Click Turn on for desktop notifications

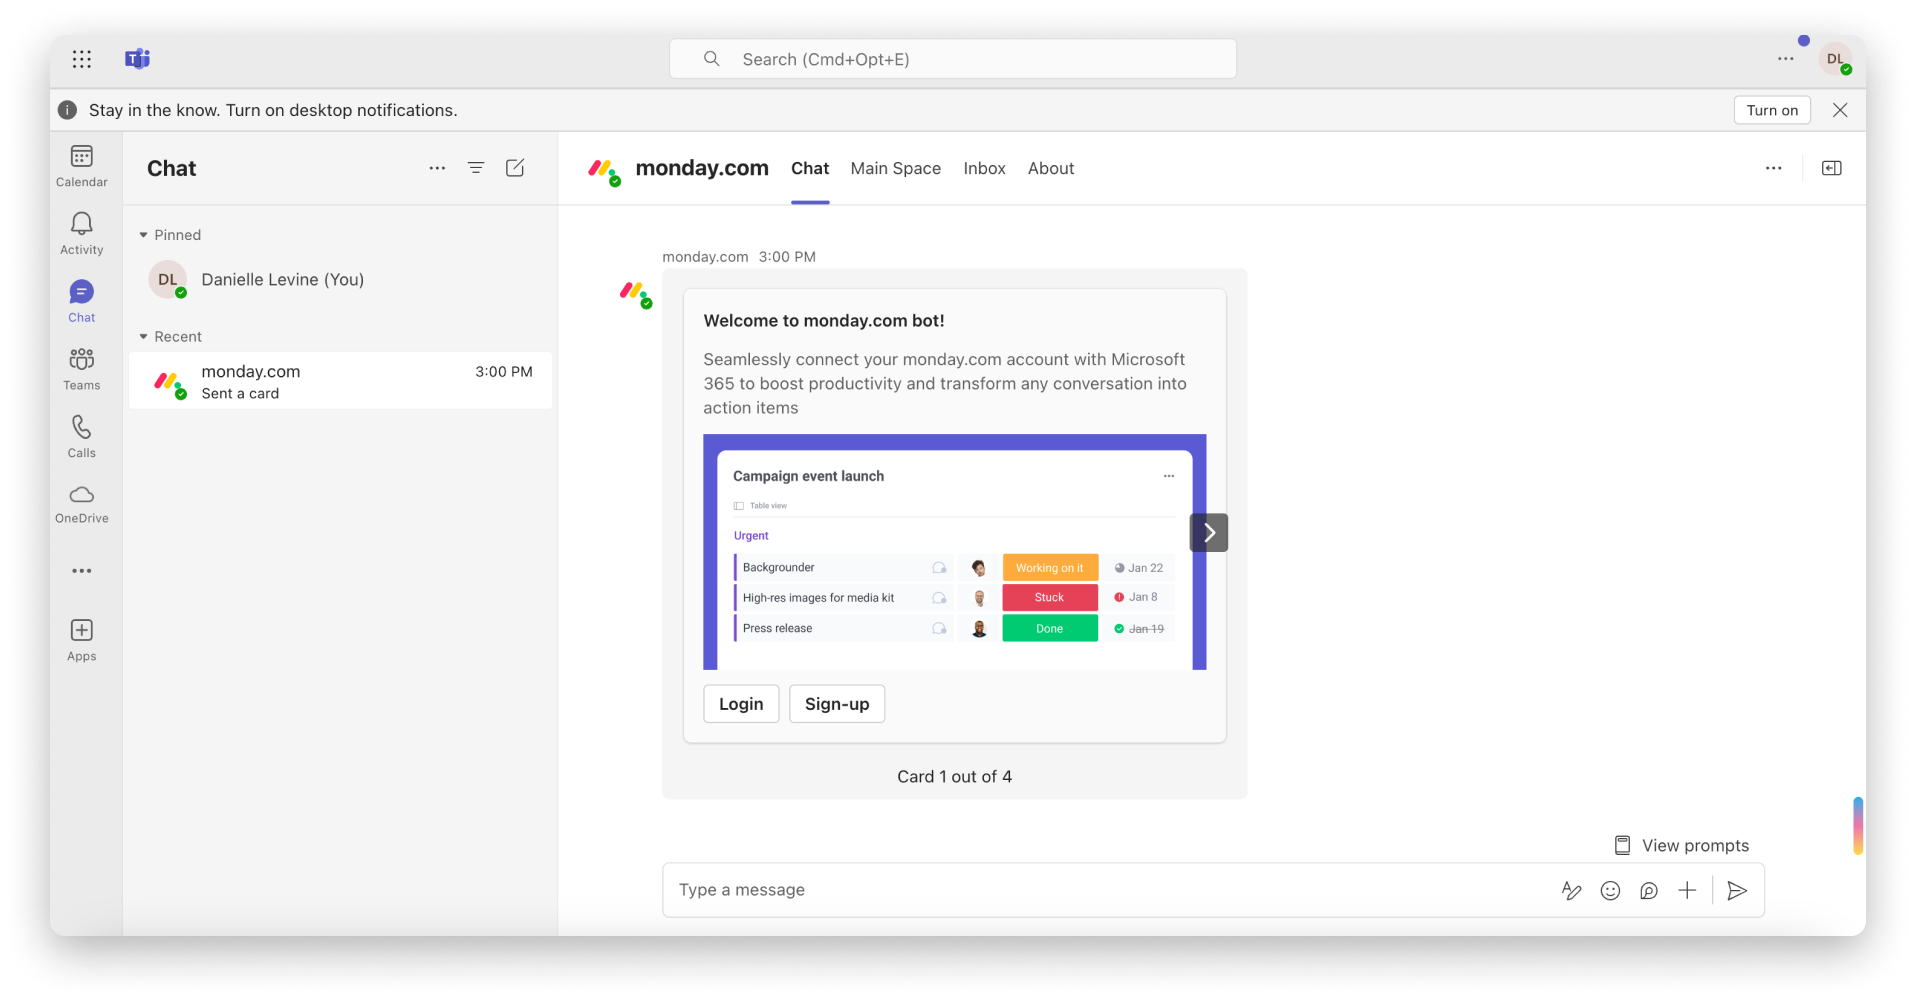[1771, 110]
